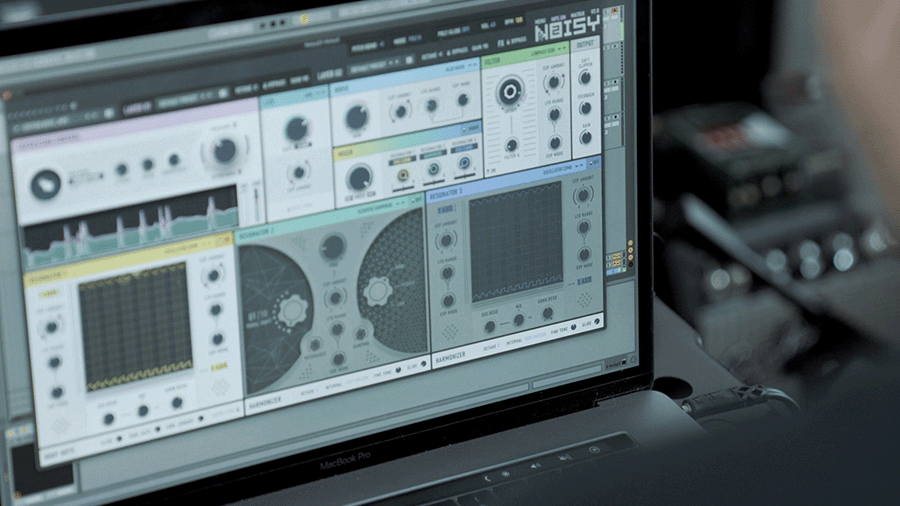Click the round sample button in Excitator
900x506 pixels.
[x=46, y=185]
